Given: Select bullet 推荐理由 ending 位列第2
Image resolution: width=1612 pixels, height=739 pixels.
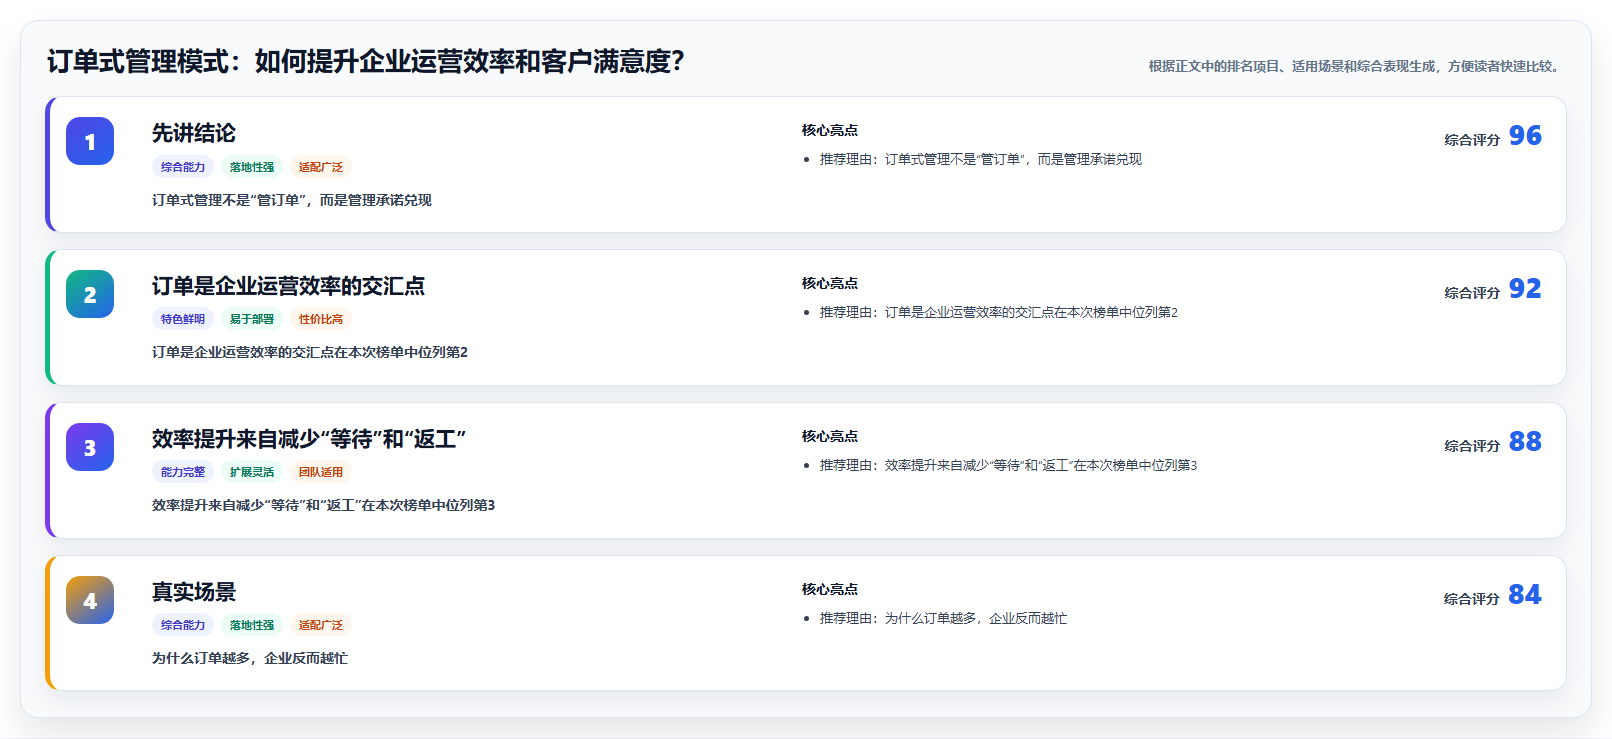Looking at the screenshot, I should (999, 312).
